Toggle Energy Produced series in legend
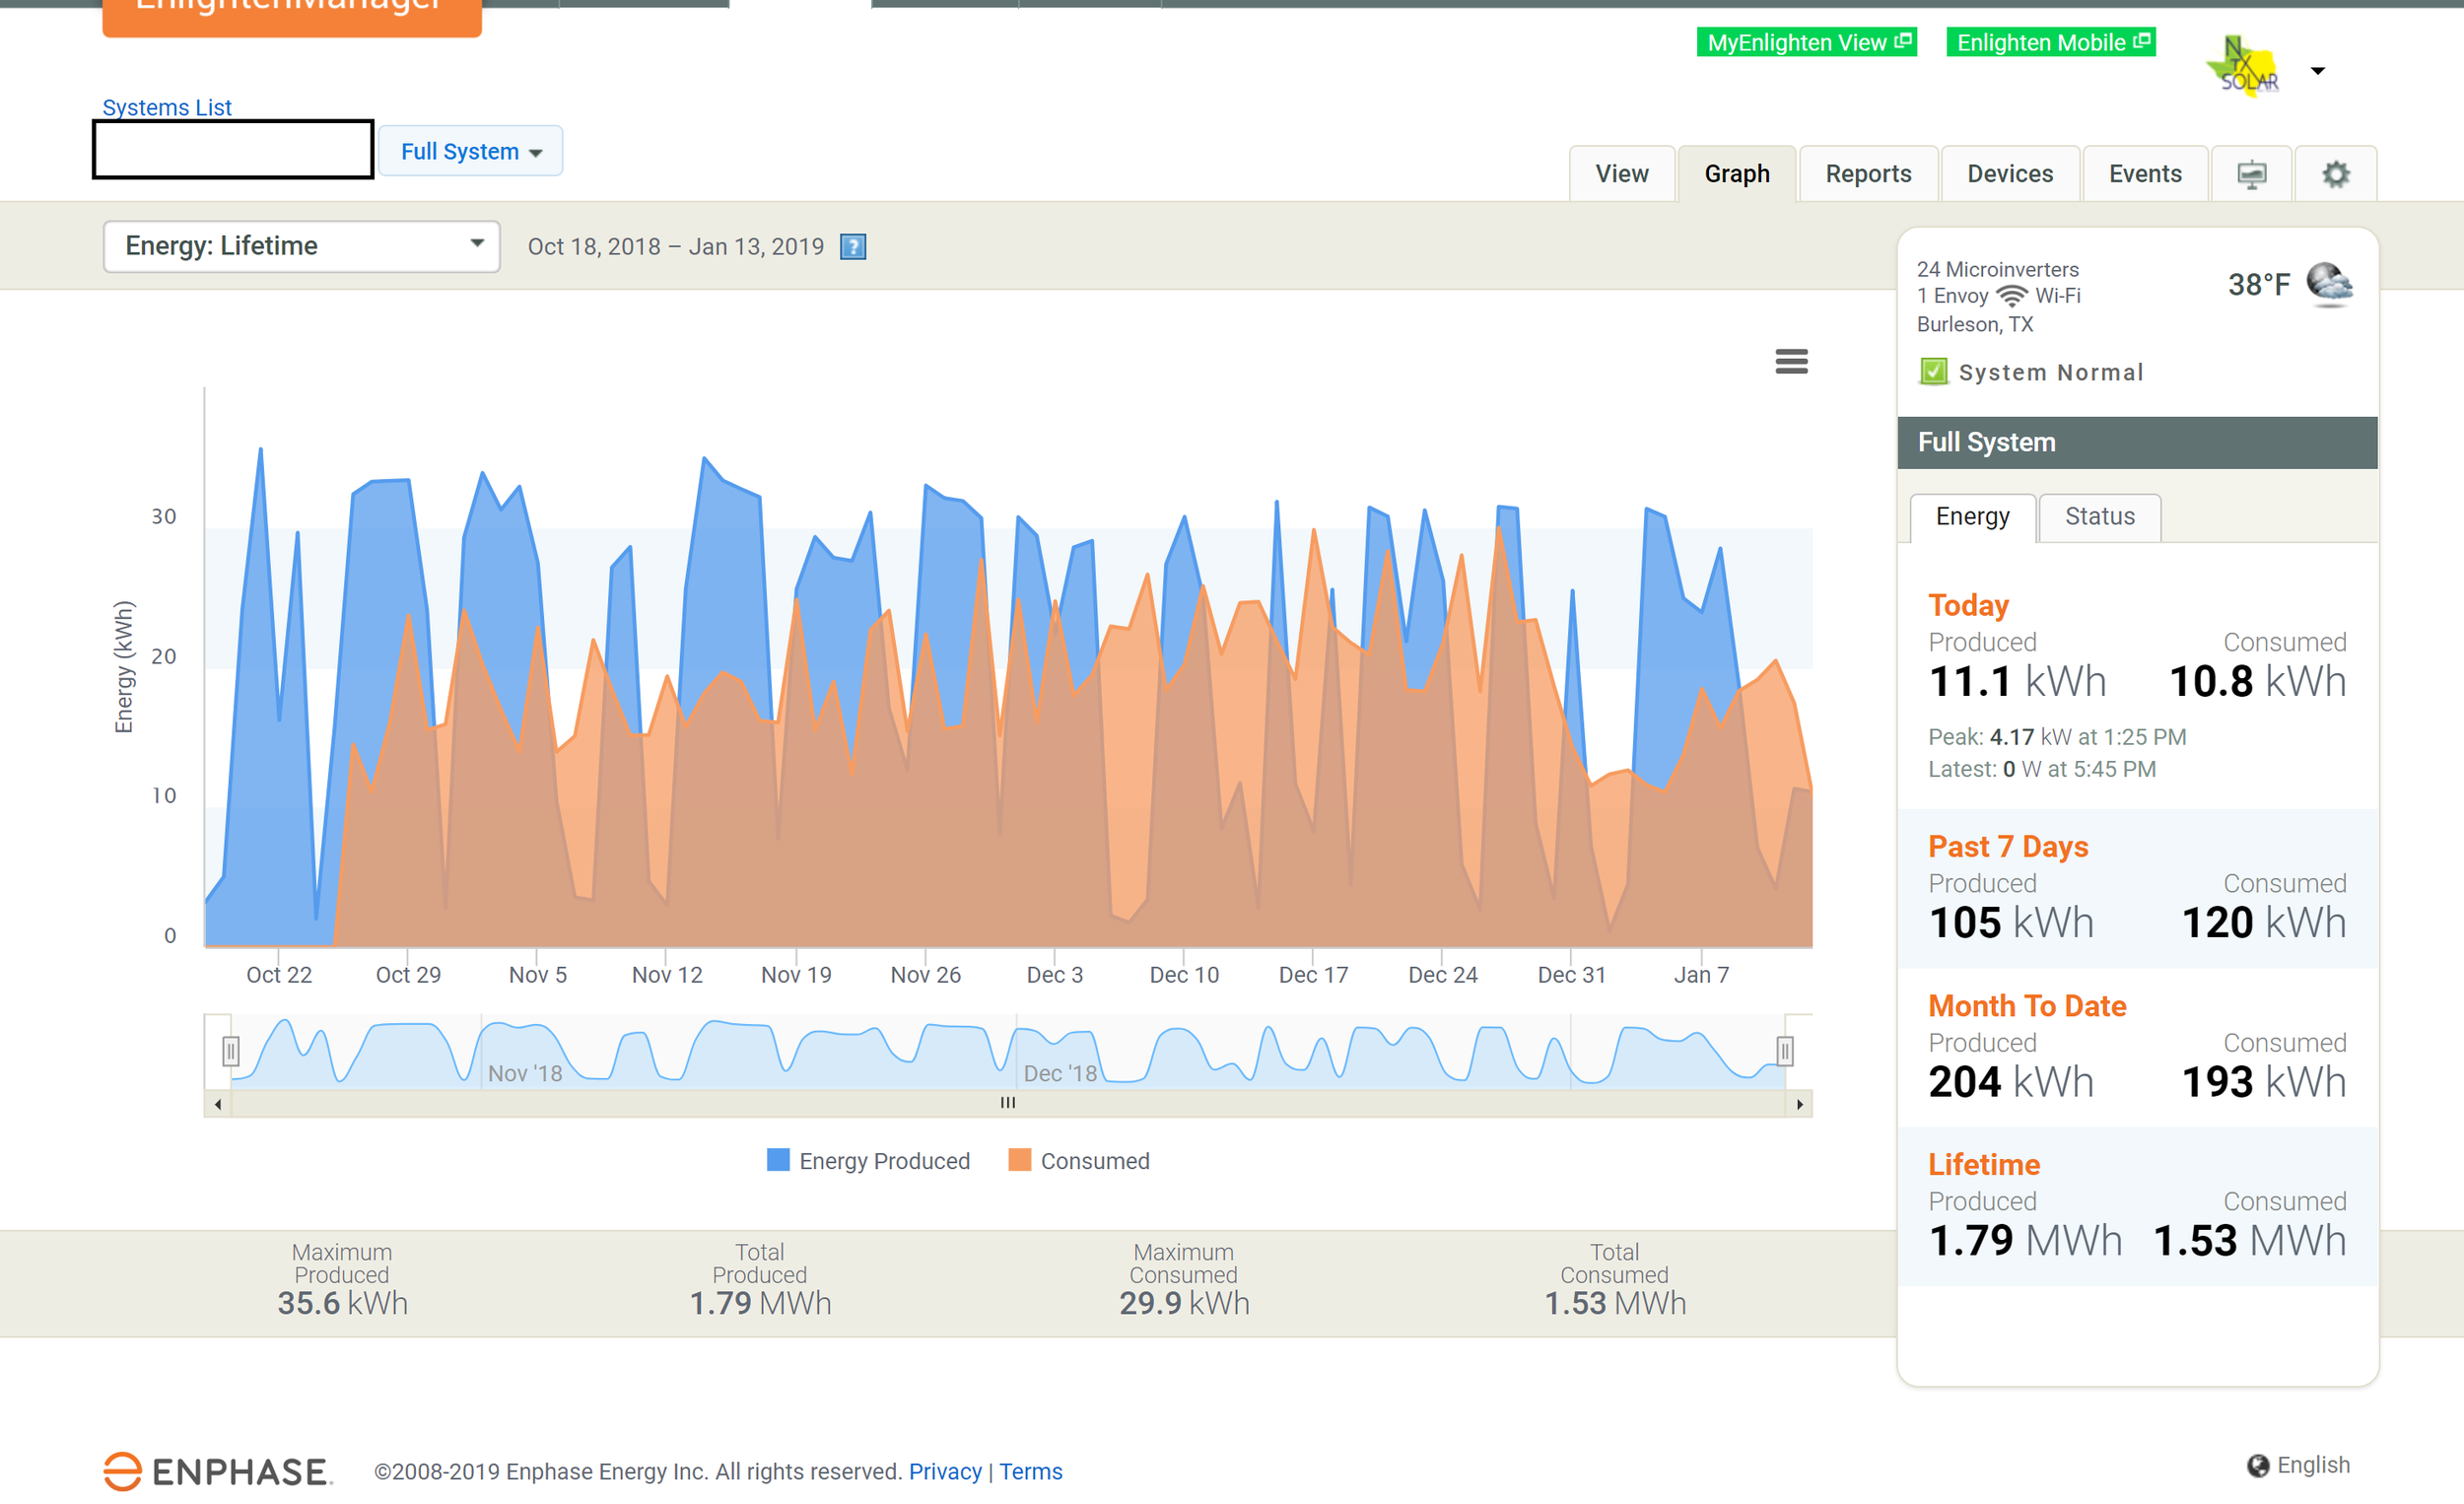The width and height of the screenshot is (2464, 1504). (x=868, y=1161)
